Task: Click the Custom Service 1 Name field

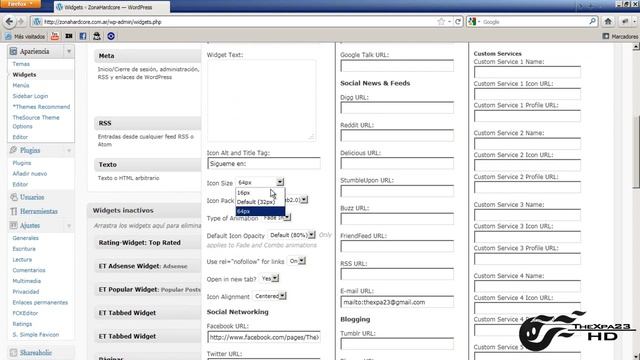Action: pos(527,72)
